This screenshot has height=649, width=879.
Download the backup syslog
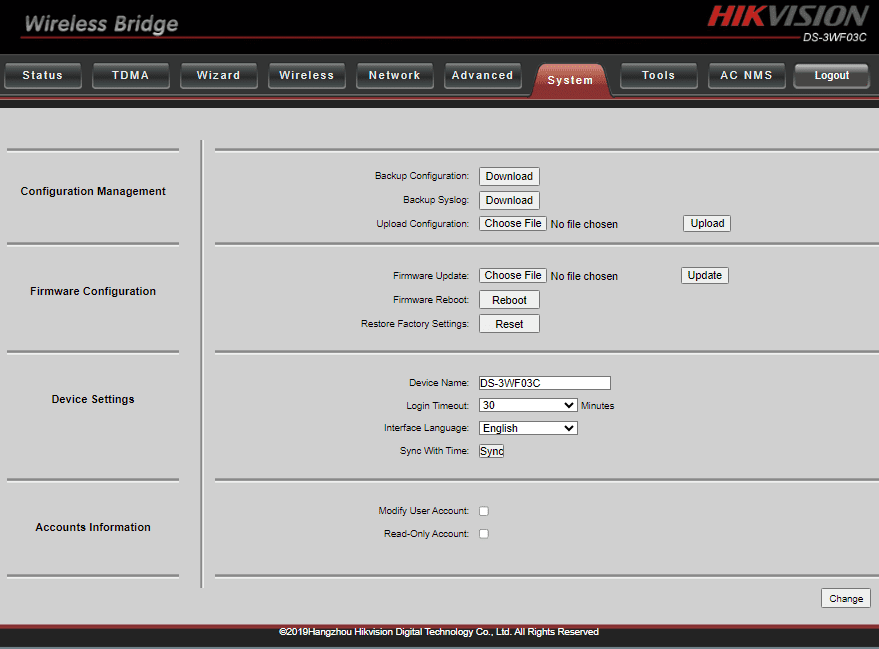coord(509,200)
